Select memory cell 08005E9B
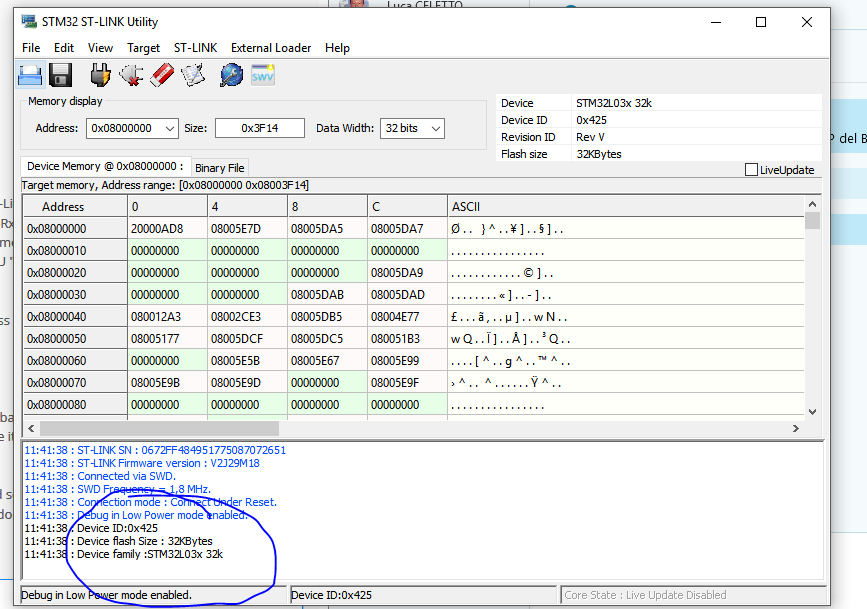Image resolution: width=867 pixels, height=609 pixels. 167,383
